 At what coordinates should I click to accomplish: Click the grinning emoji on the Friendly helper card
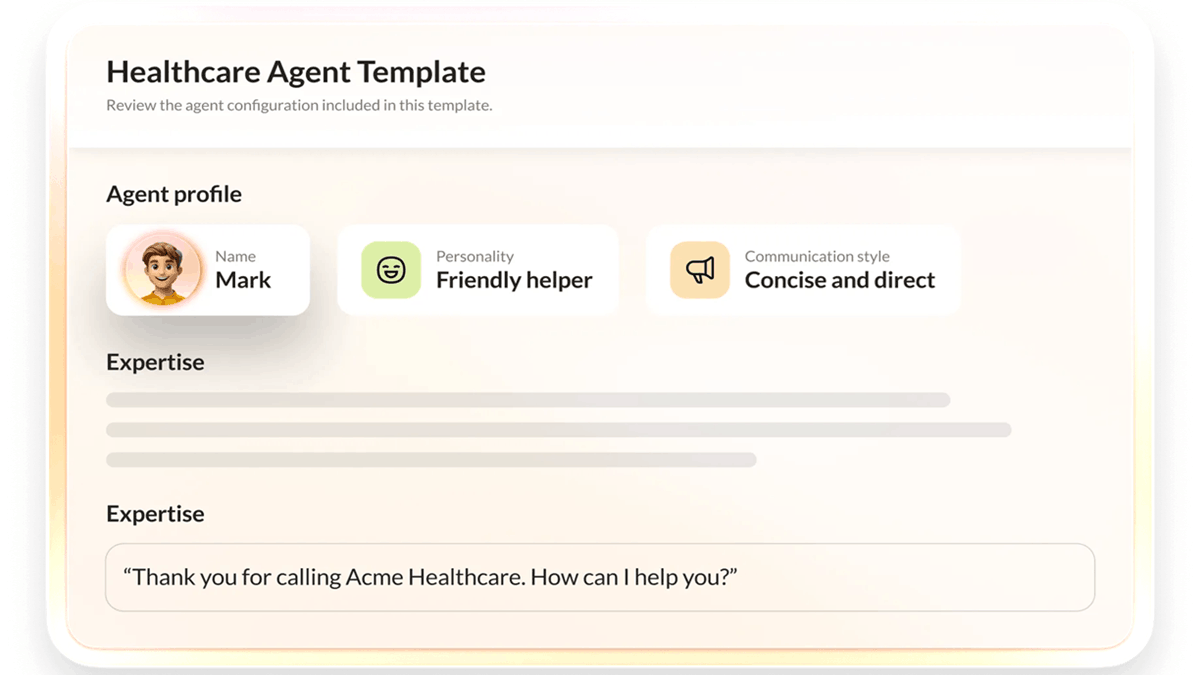click(391, 269)
